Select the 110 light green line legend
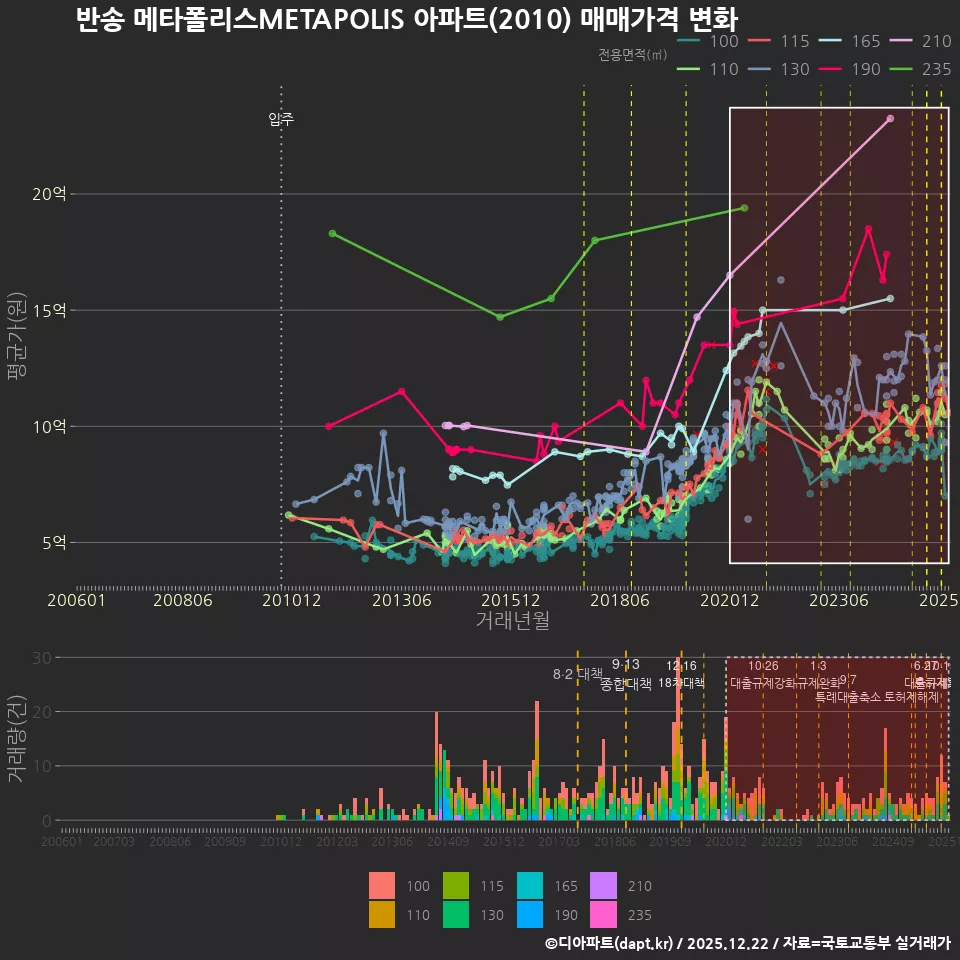960x960 pixels. coord(708,69)
